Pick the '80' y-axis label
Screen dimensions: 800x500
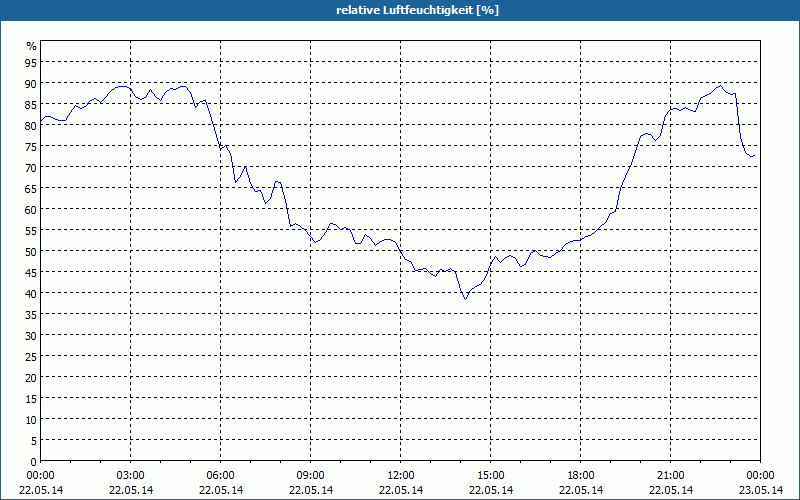pos(31,126)
